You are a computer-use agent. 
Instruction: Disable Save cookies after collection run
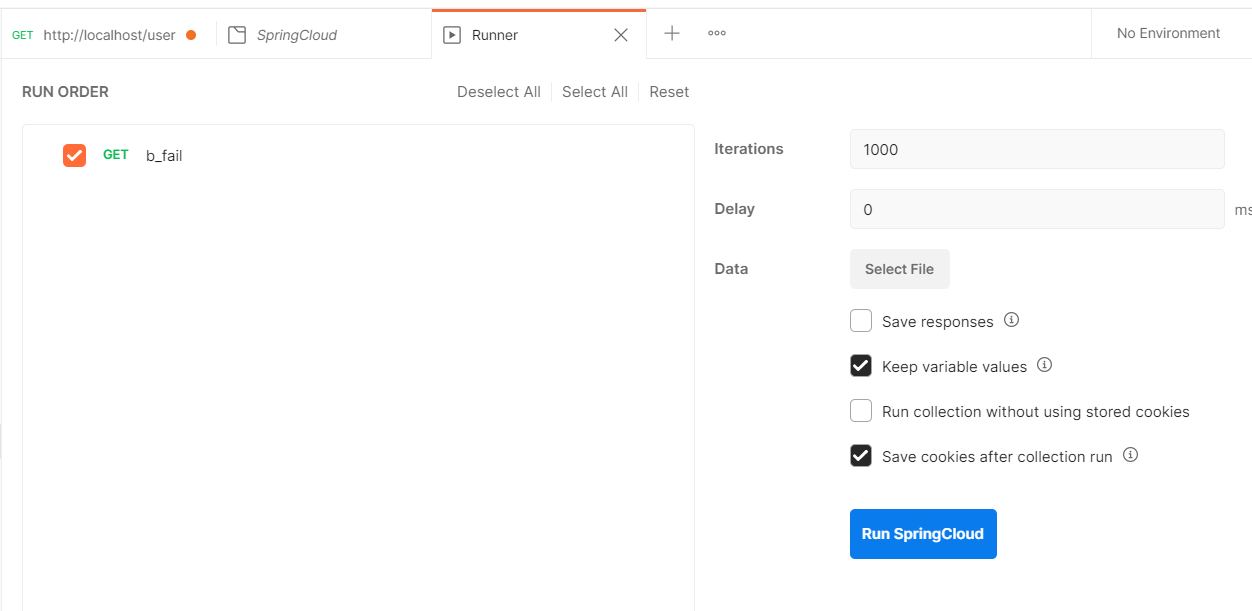[x=861, y=456]
